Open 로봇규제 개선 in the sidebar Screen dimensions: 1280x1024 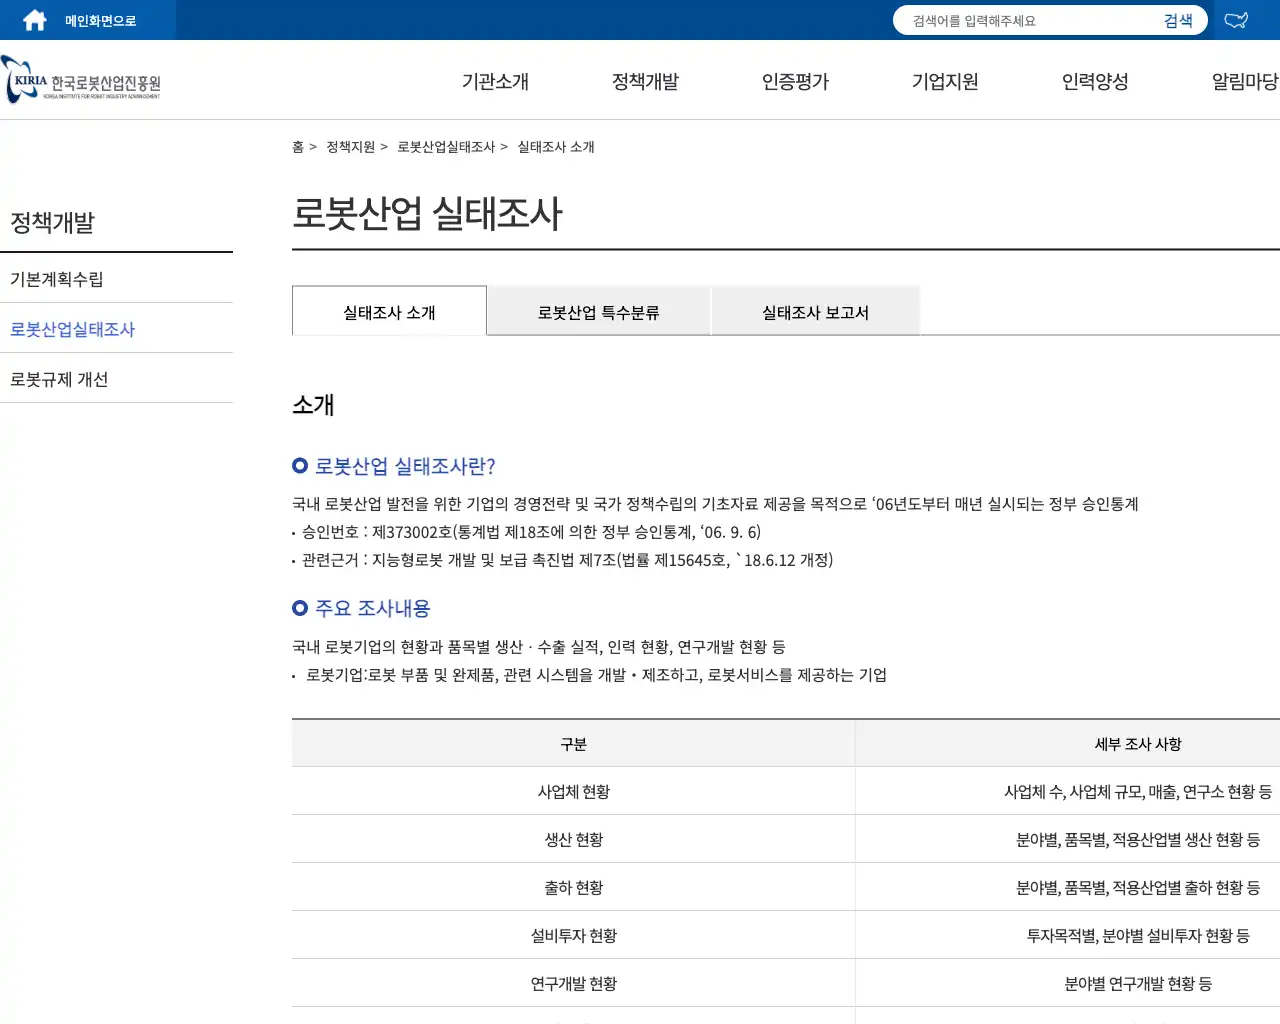(x=59, y=378)
